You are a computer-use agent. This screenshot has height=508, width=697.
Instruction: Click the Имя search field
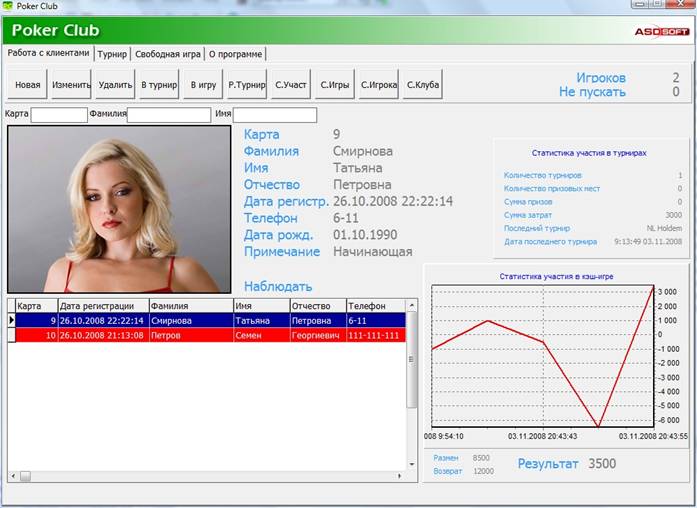pos(274,115)
